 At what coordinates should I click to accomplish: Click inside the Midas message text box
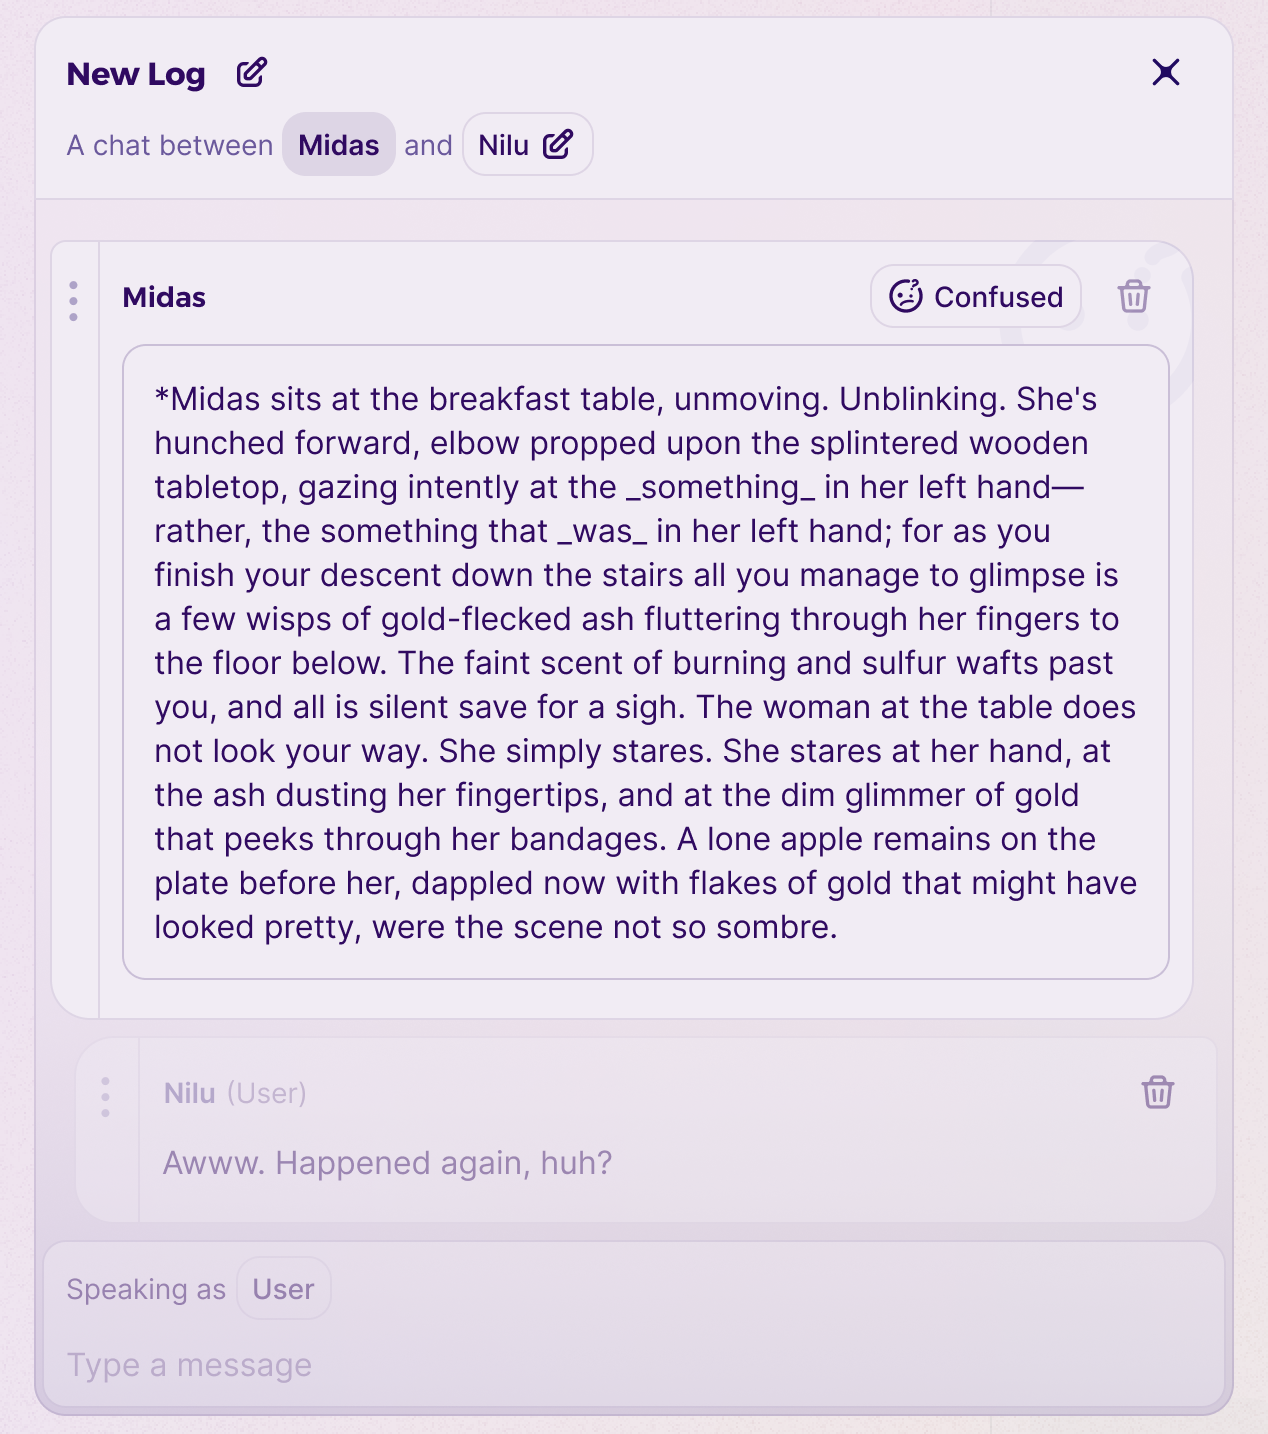646,662
